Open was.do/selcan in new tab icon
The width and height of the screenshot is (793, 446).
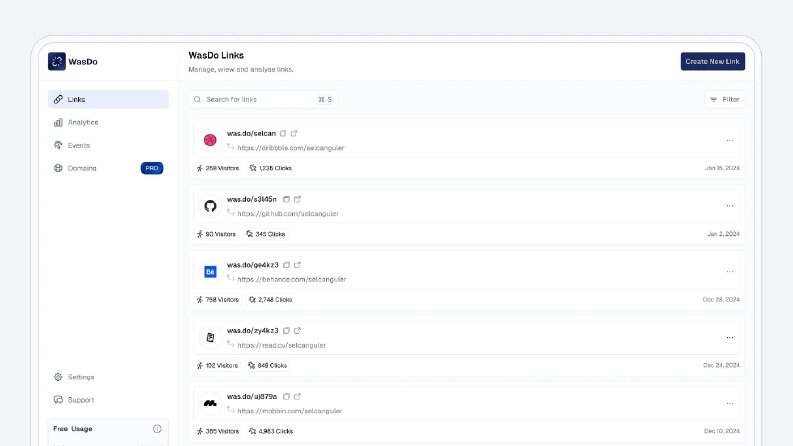coord(294,133)
